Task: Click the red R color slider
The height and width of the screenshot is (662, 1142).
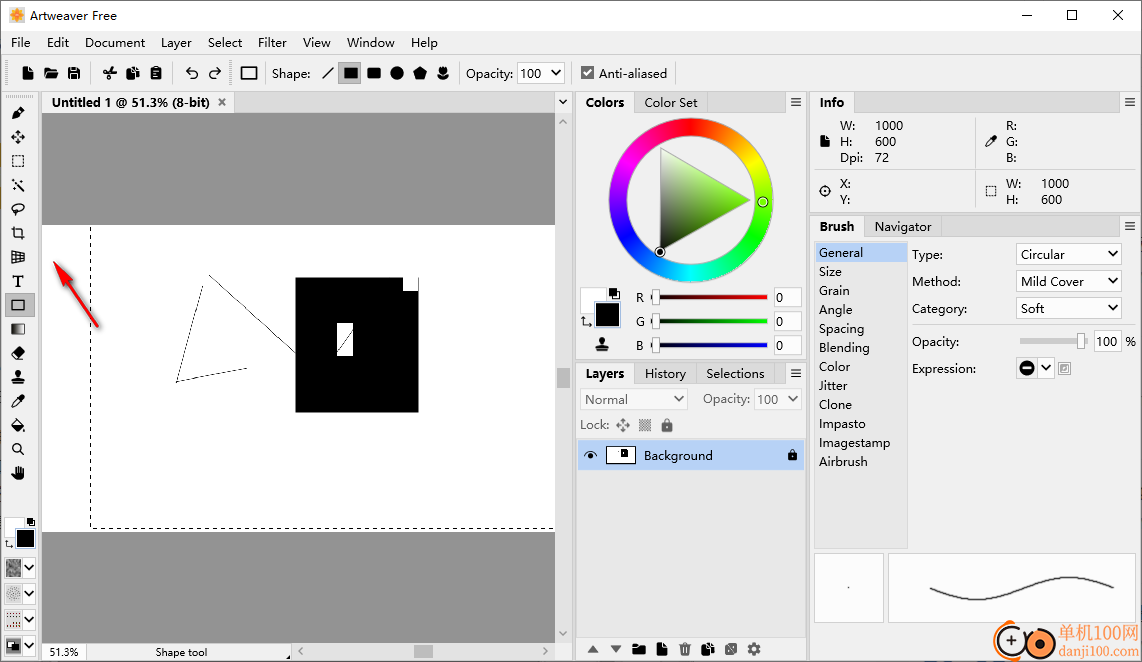Action: coord(712,297)
